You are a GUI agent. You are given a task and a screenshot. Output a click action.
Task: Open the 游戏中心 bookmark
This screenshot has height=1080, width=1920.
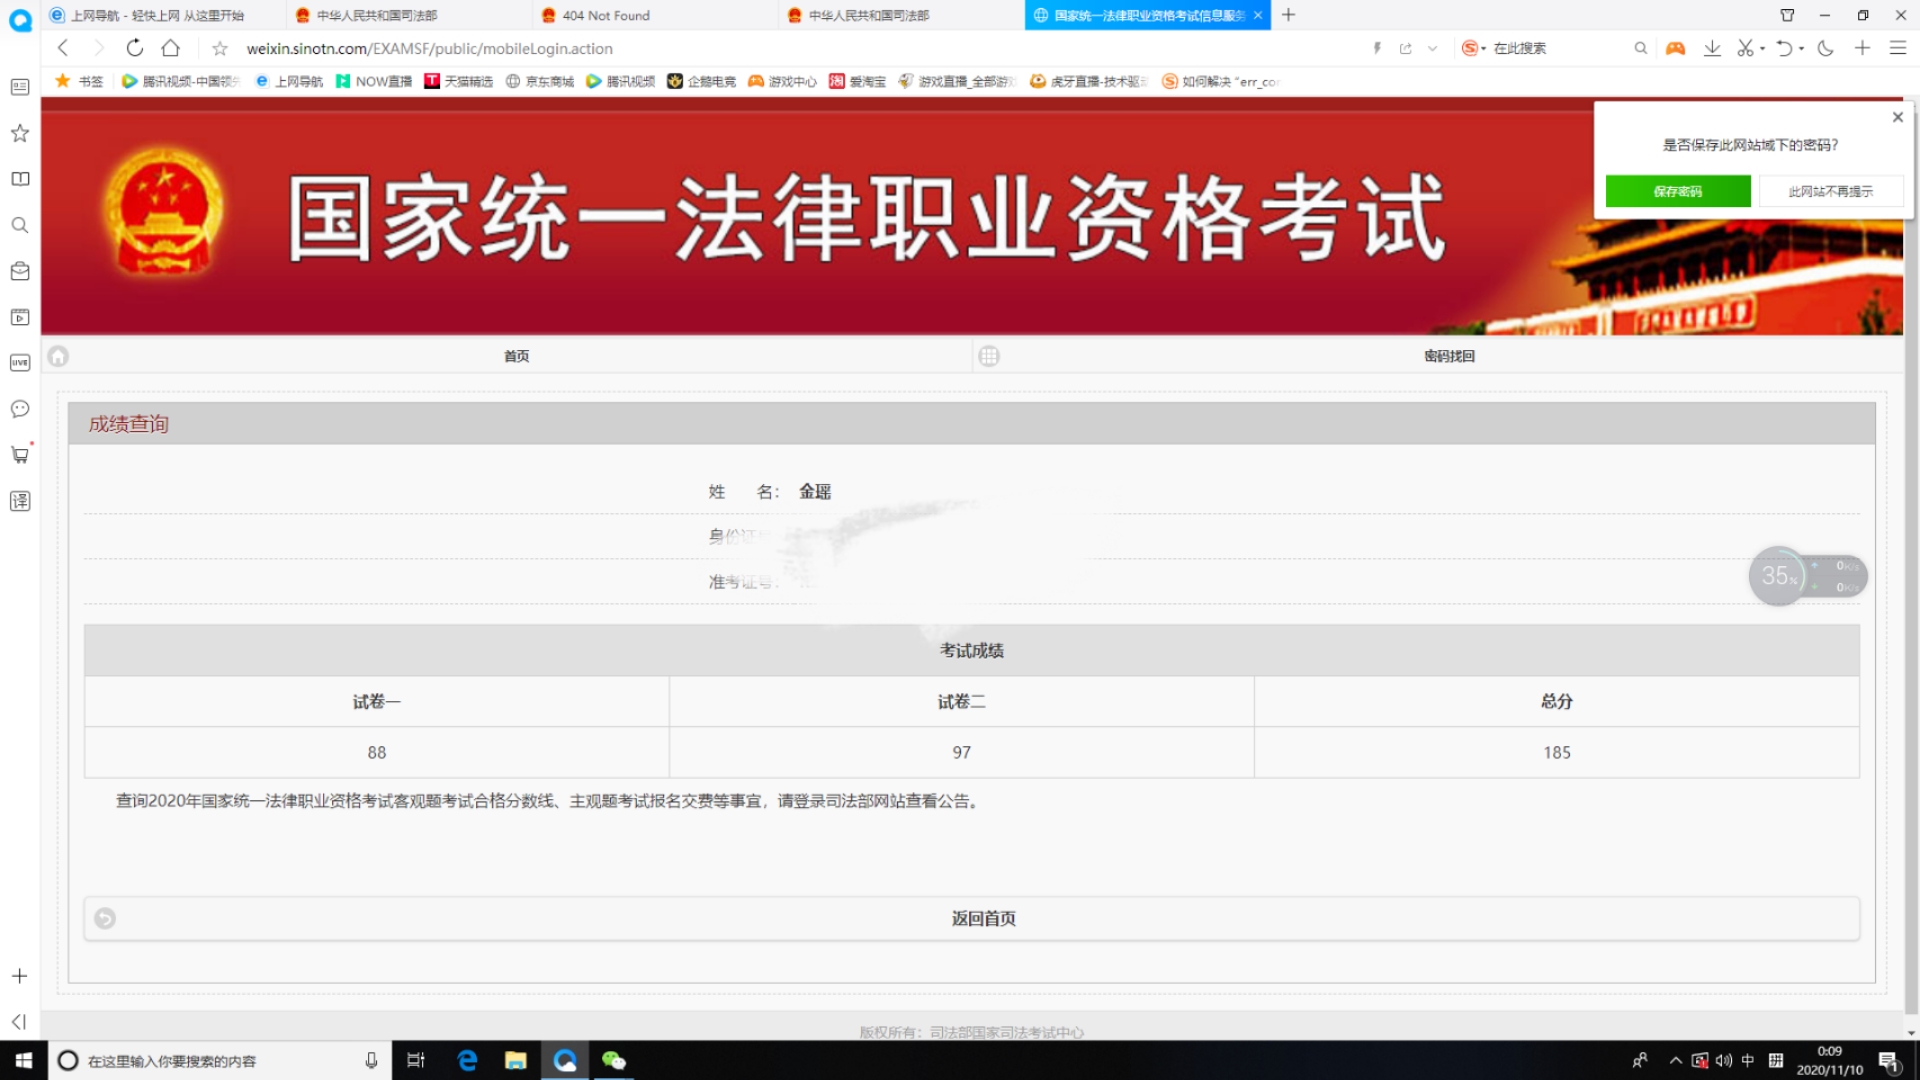click(x=783, y=81)
